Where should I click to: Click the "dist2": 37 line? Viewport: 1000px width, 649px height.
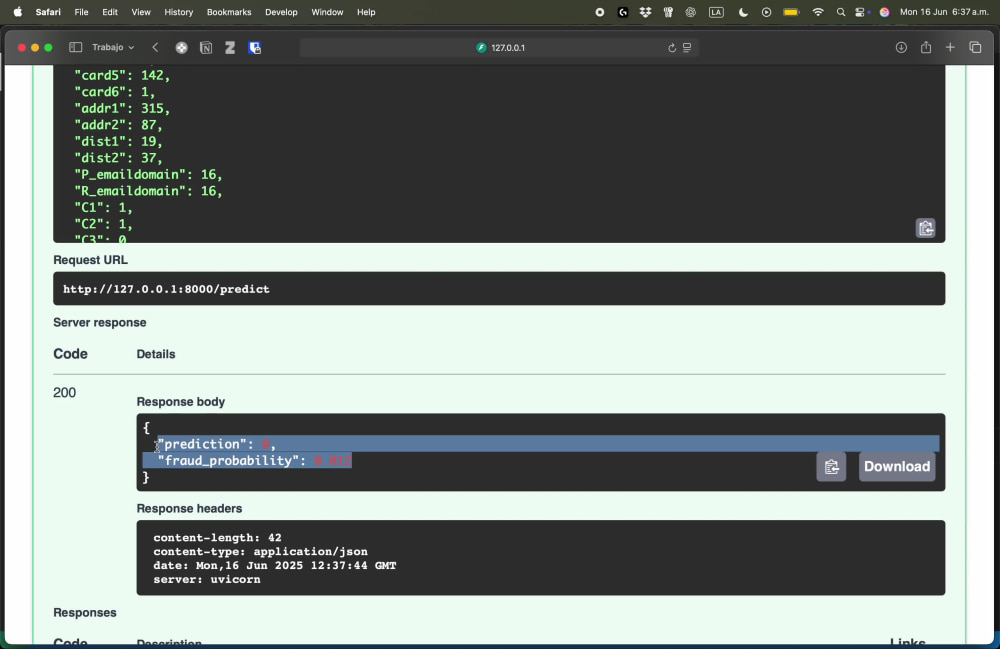119,158
